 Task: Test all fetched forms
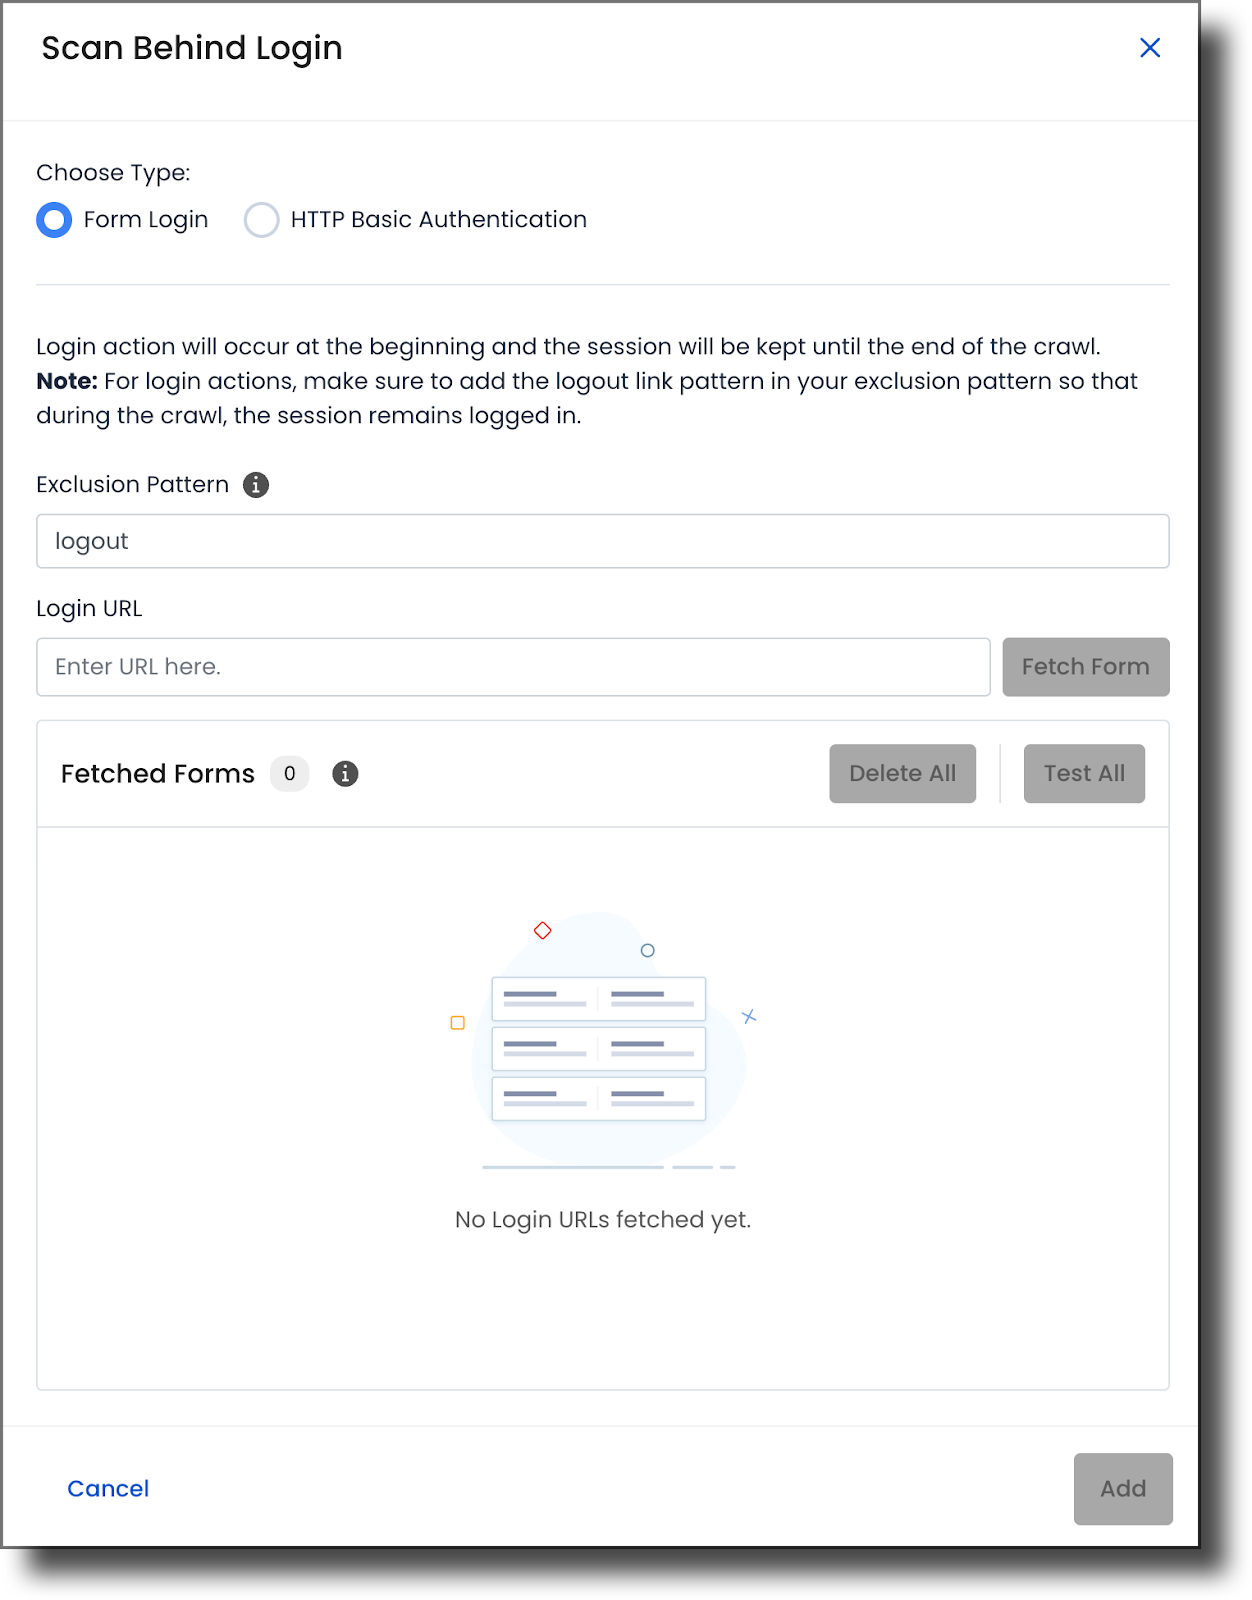point(1083,773)
